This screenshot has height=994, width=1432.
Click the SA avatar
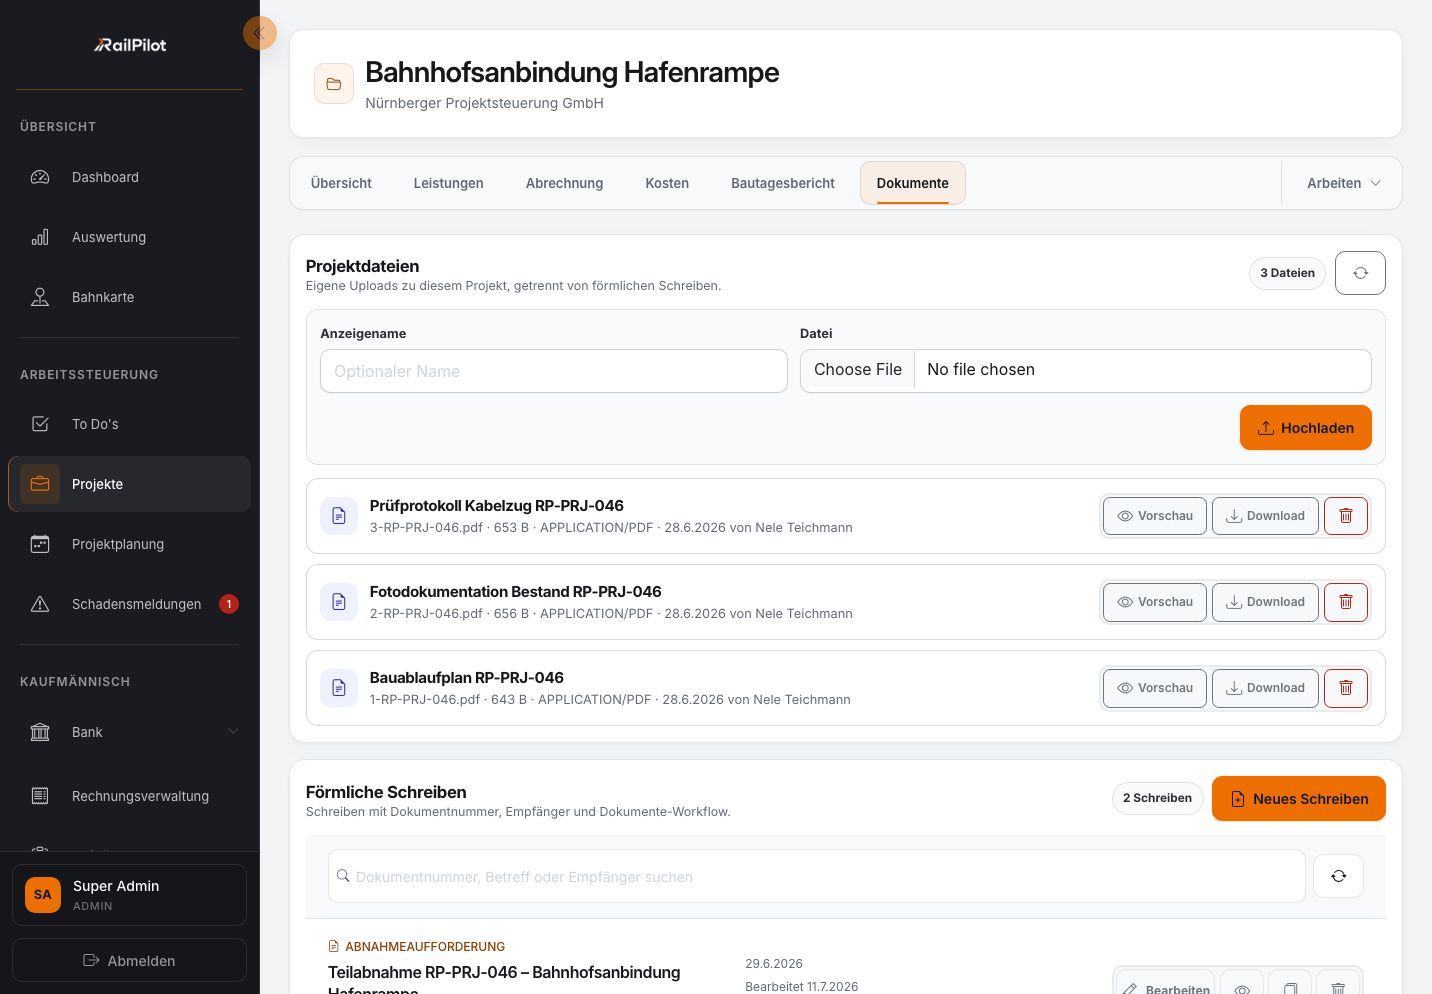43,895
